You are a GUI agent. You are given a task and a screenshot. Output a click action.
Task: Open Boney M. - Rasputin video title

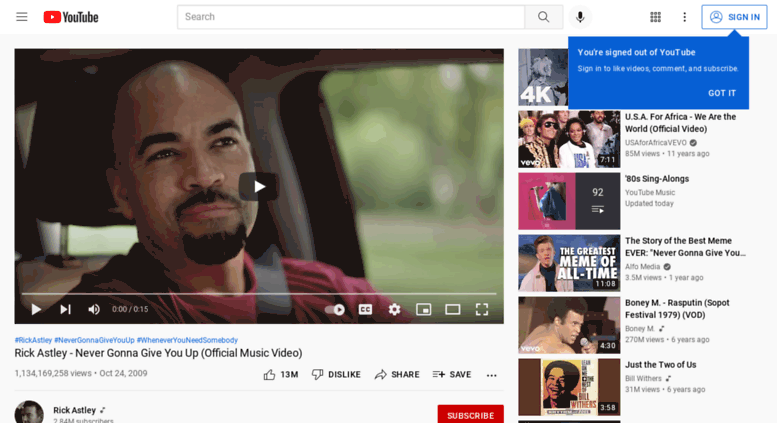[676, 309]
